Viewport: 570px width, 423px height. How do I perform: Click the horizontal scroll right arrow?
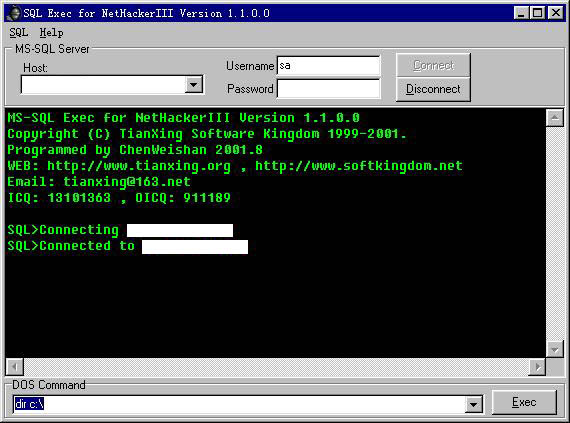(537, 367)
